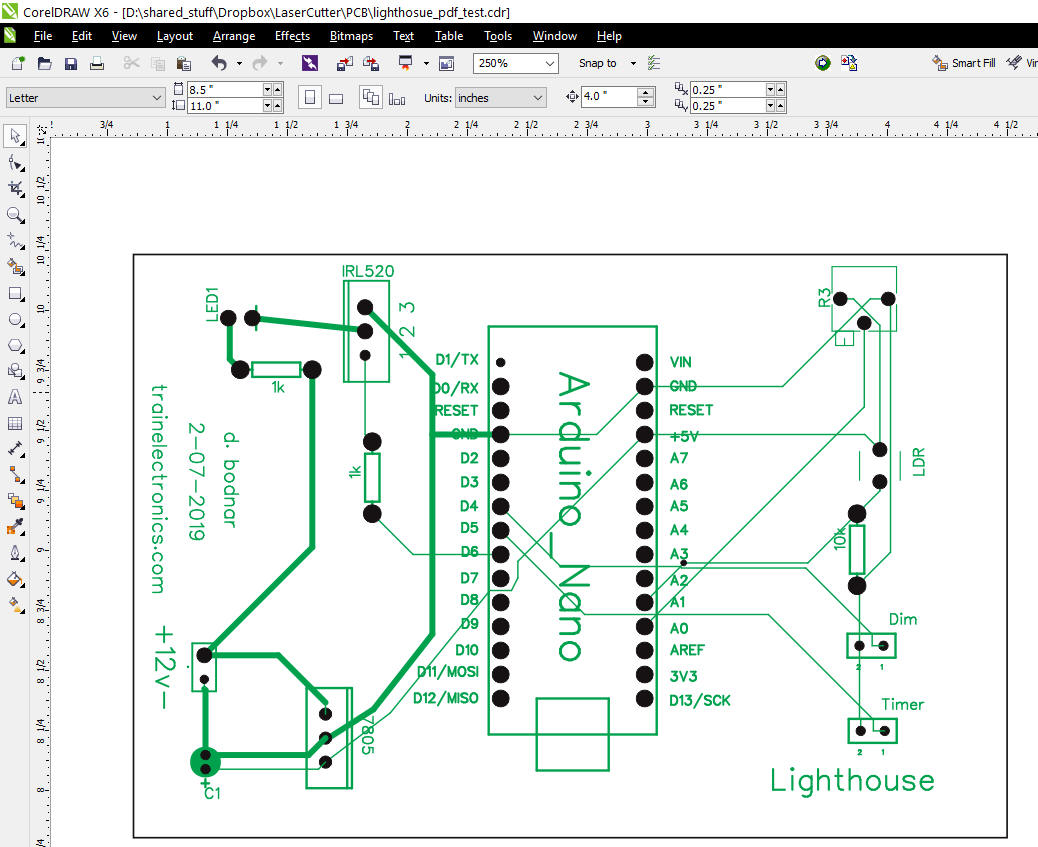1038x847 pixels.
Task: Toggle apply layout to all pages
Action: tap(371, 98)
